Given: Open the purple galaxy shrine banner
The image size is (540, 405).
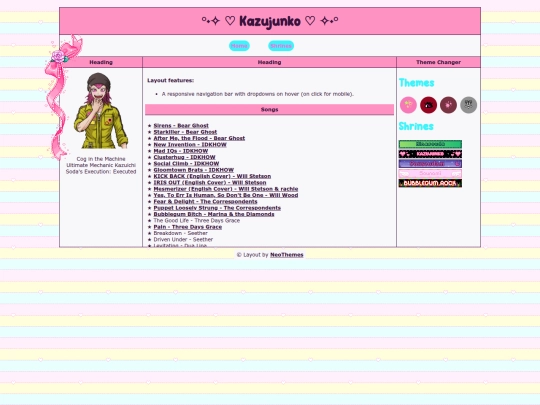Looking at the screenshot, I should coord(430,164).
